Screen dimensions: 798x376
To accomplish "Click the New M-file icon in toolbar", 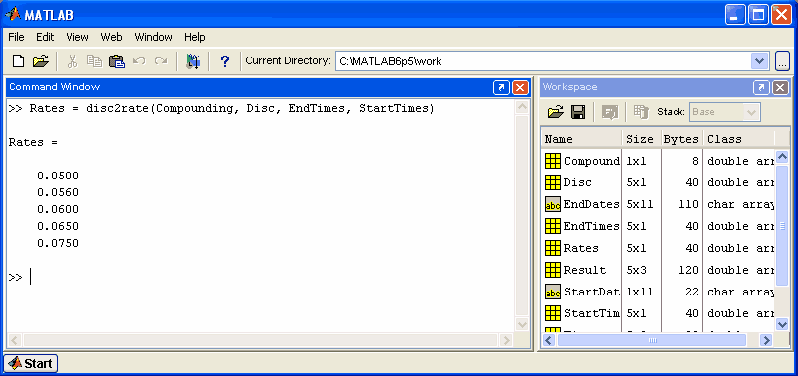I will tap(18, 61).
